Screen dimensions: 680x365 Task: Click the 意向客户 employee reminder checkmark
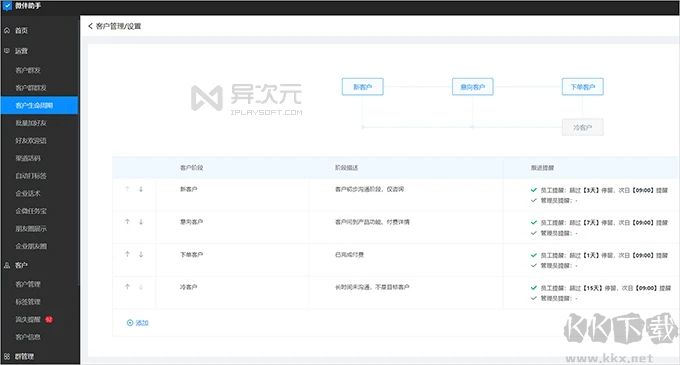(x=534, y=222)
